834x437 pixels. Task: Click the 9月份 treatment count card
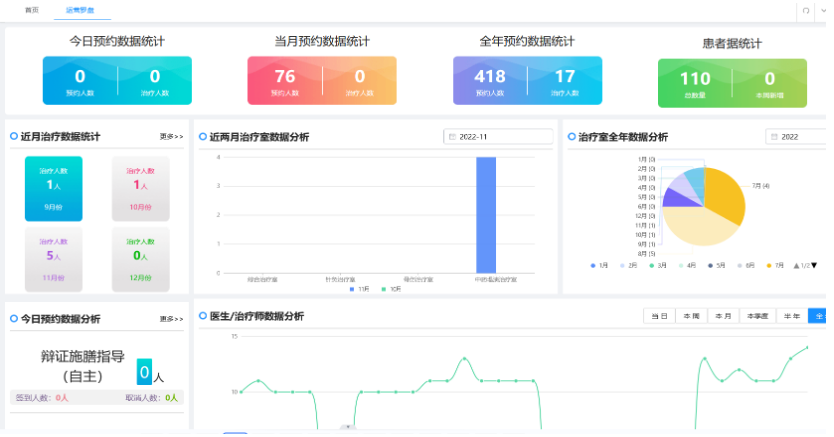pos(54,189)
